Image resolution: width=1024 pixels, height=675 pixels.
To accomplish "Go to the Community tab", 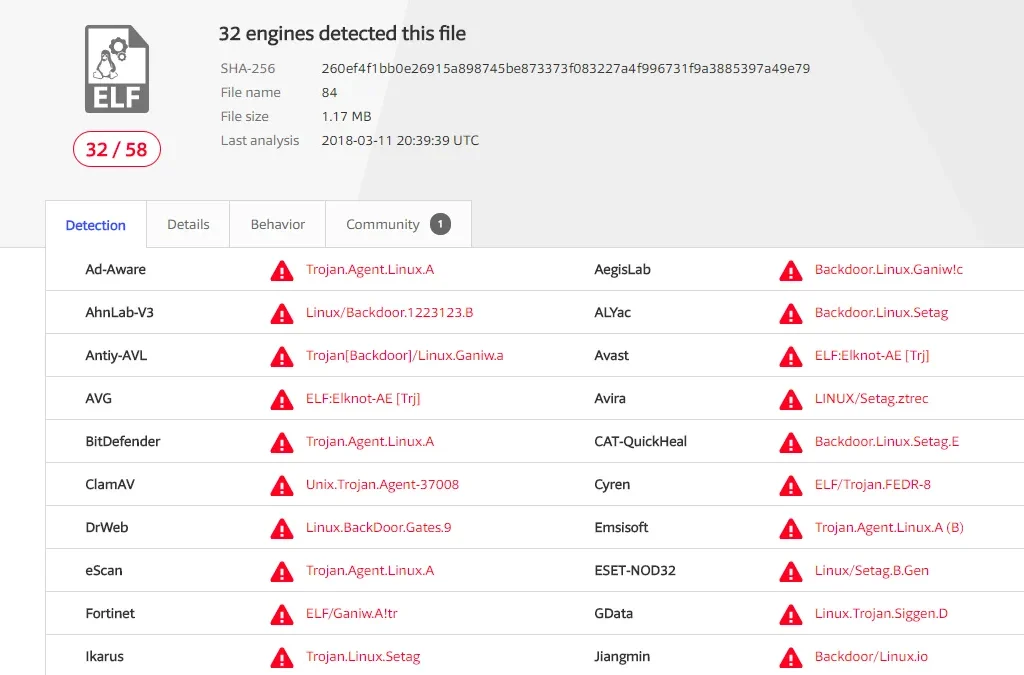I will [398, 225].
